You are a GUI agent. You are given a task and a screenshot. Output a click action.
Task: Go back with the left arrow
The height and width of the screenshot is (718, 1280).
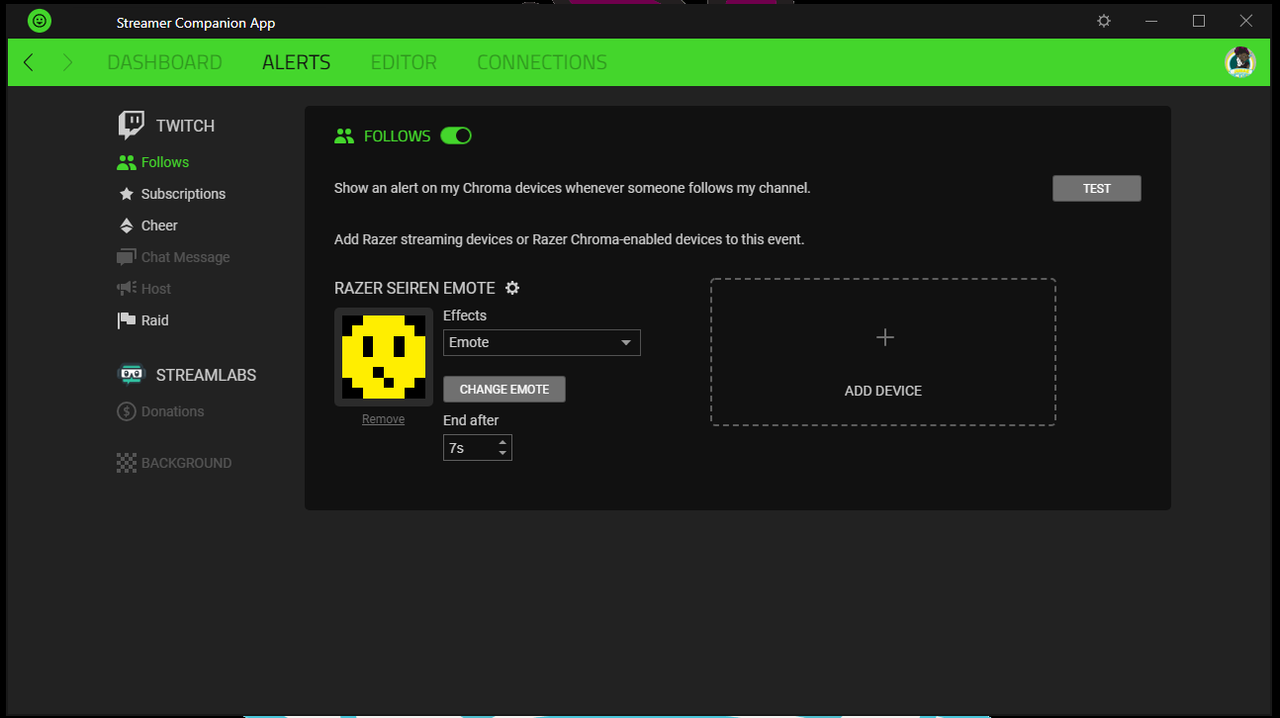click(28, 62)
